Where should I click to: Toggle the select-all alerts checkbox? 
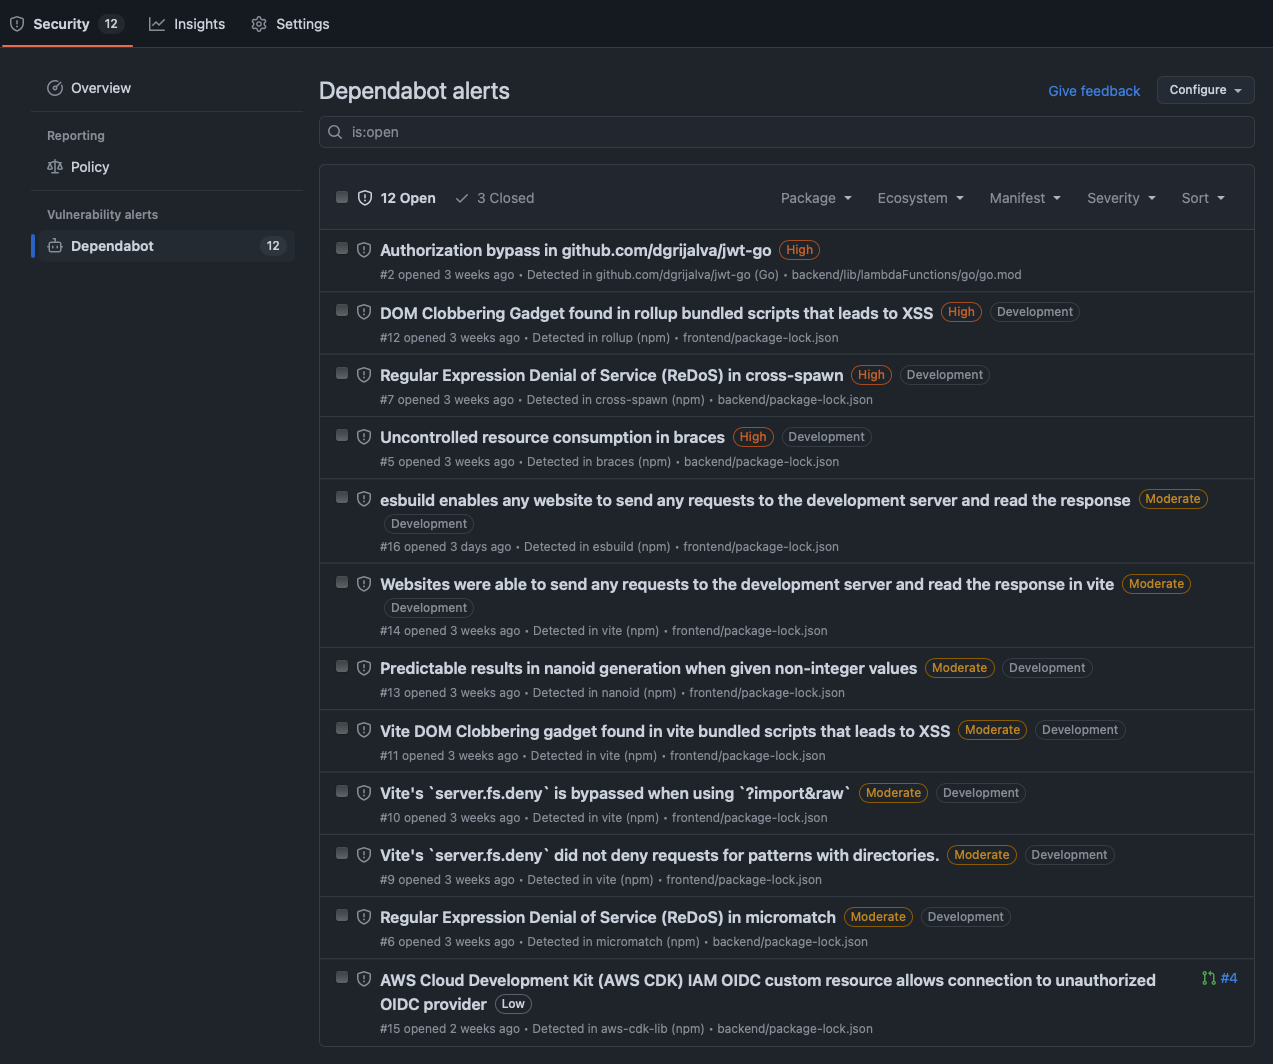(341, 197)
